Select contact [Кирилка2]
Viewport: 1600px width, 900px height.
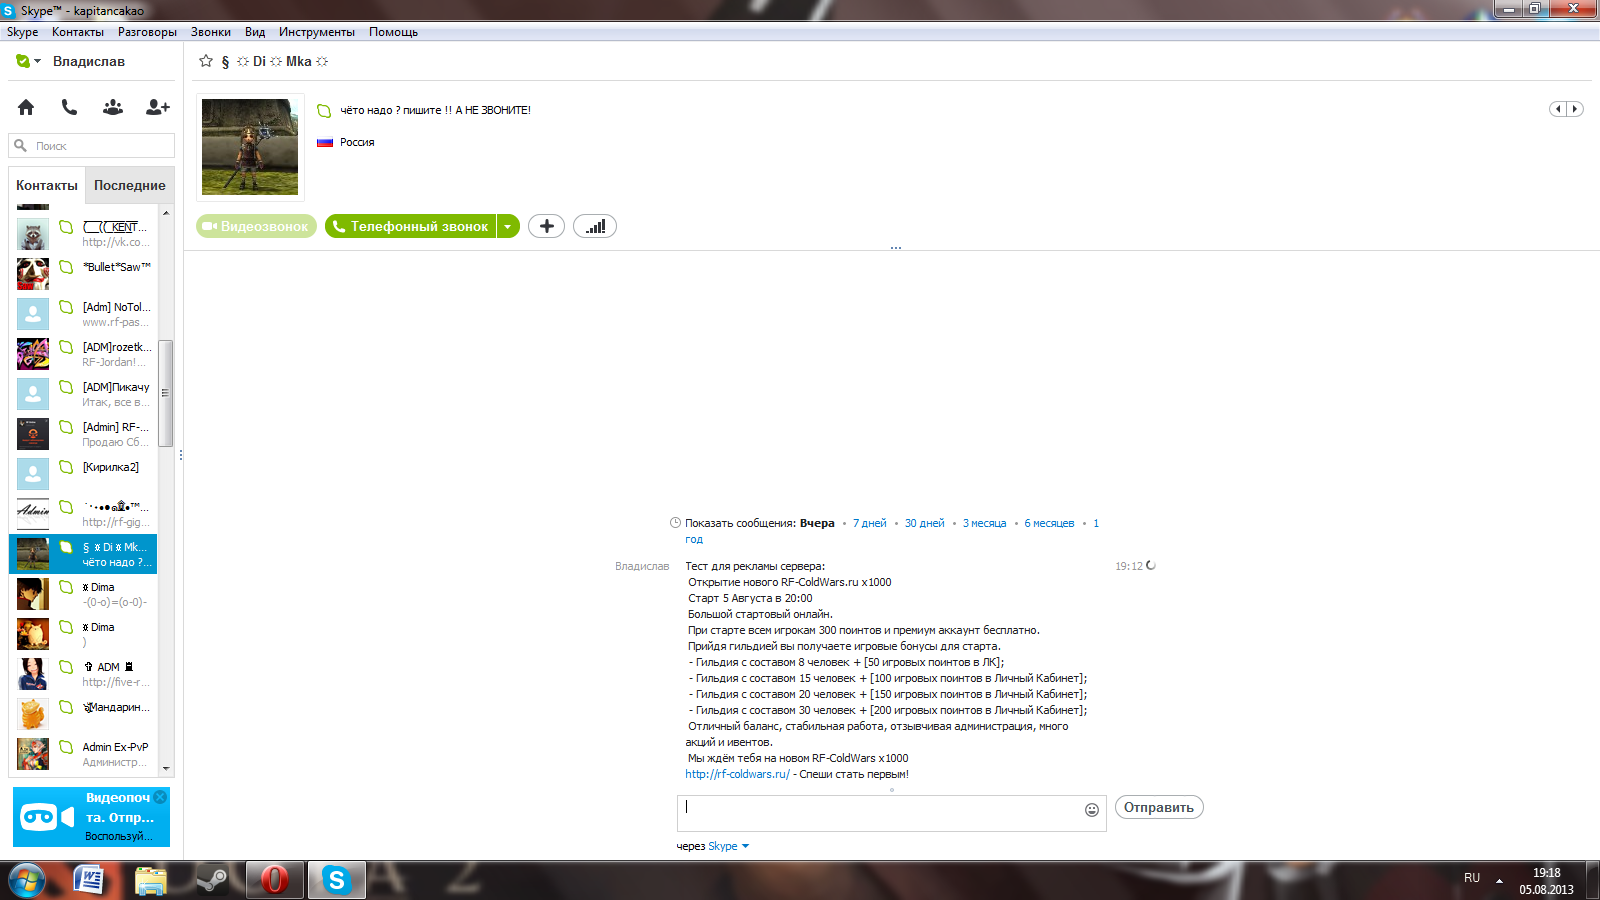coord(84,474)
